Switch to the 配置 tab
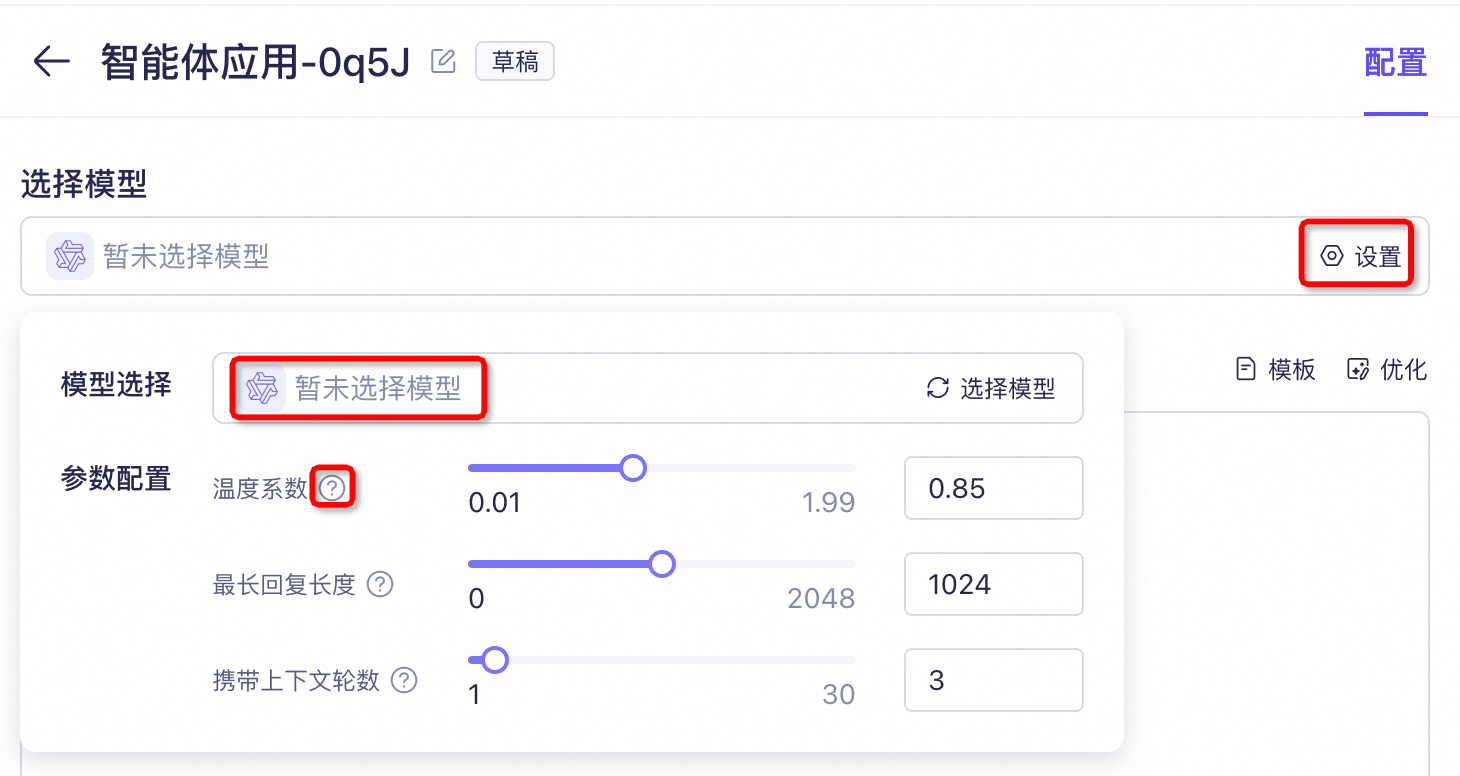Image resolution: width=1460 pixels, height=776 pixels. (1395, 63)
